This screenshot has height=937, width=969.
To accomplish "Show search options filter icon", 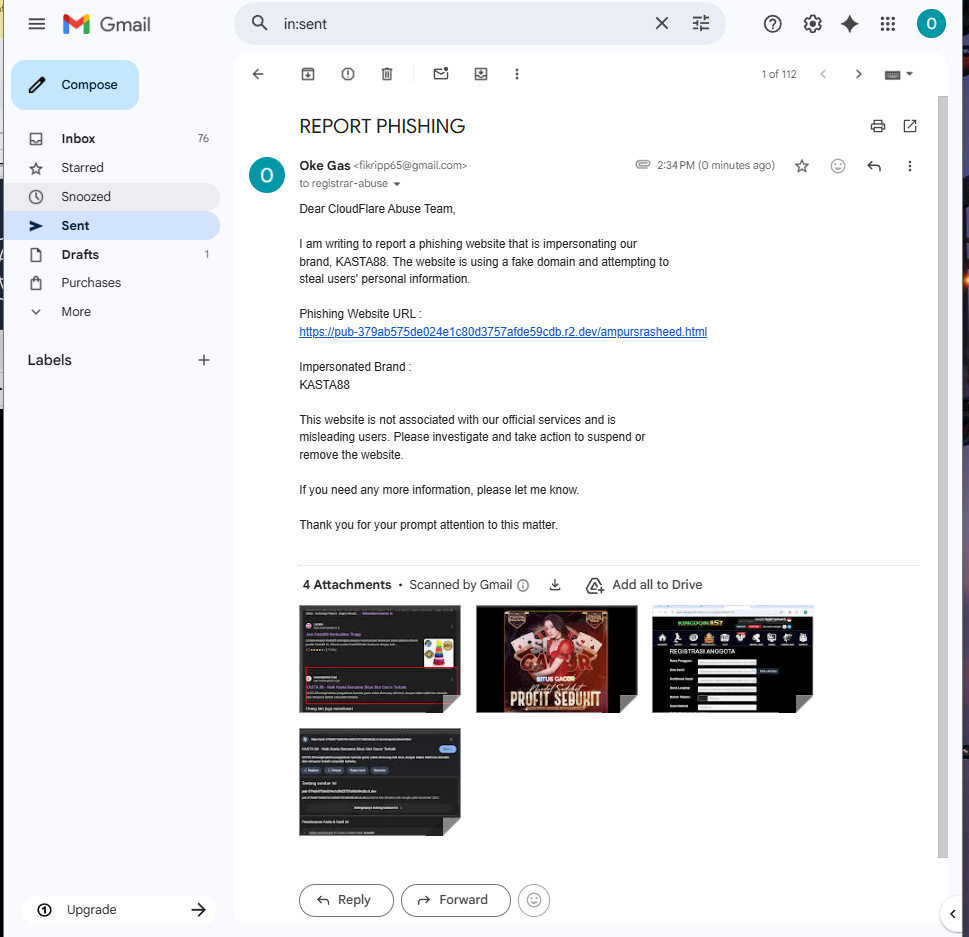I will coord(701,23).
